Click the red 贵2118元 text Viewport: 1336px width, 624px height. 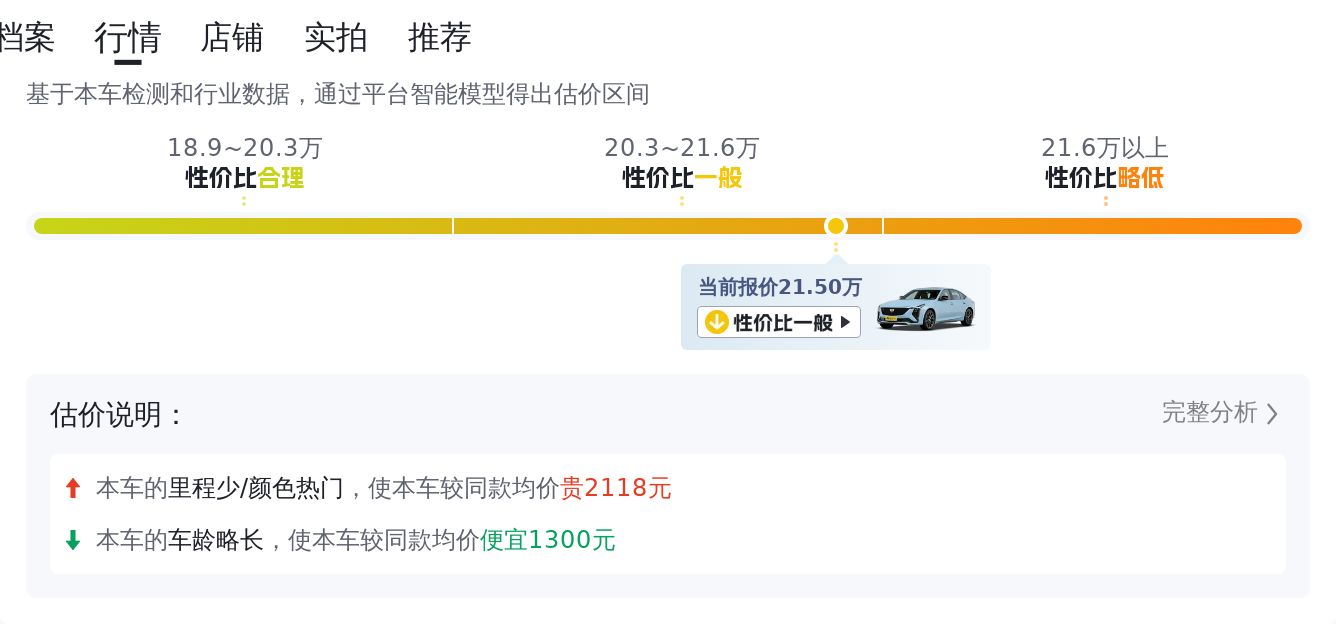click(616, 488)
